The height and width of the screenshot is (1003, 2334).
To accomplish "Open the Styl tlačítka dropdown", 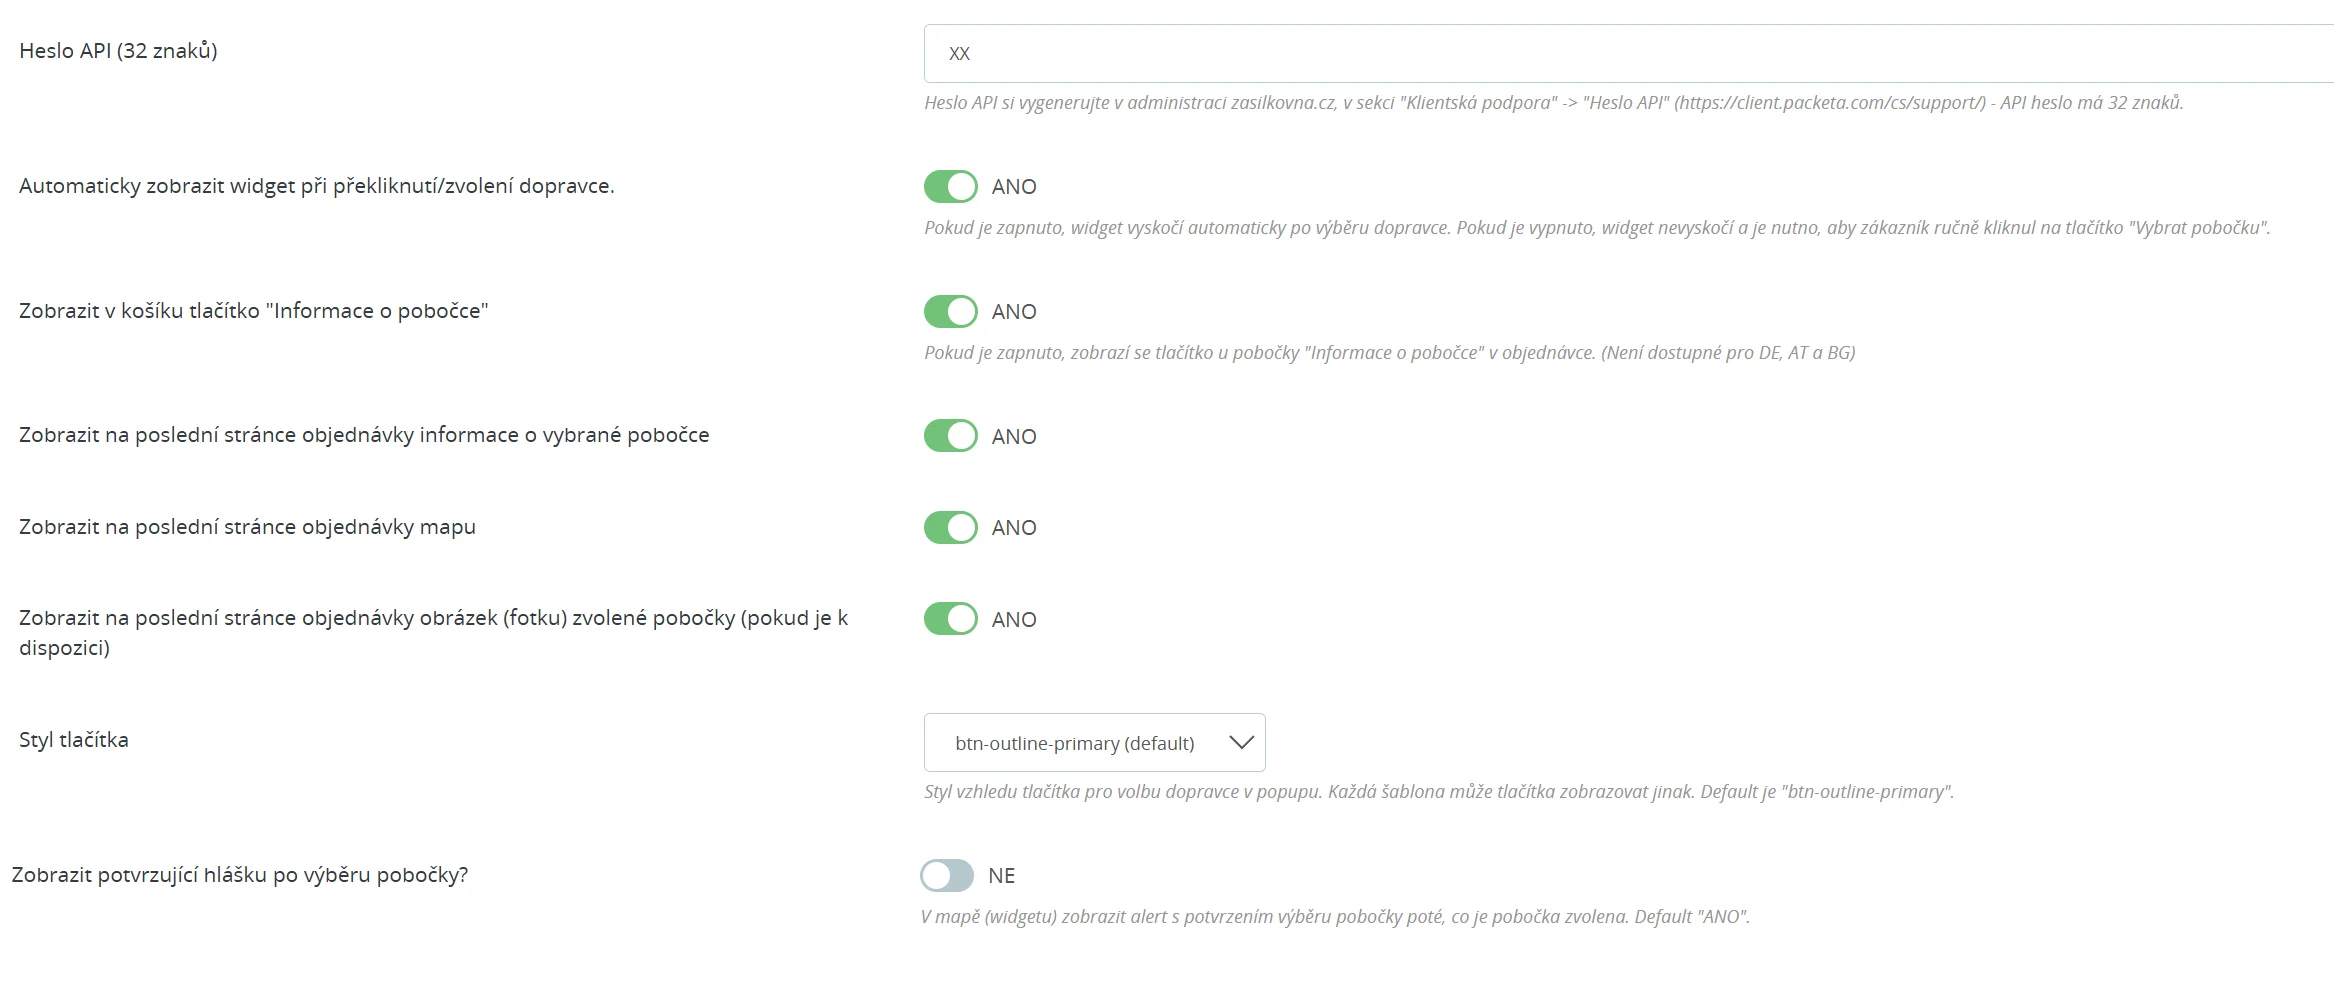I will tap(1094, 743).
